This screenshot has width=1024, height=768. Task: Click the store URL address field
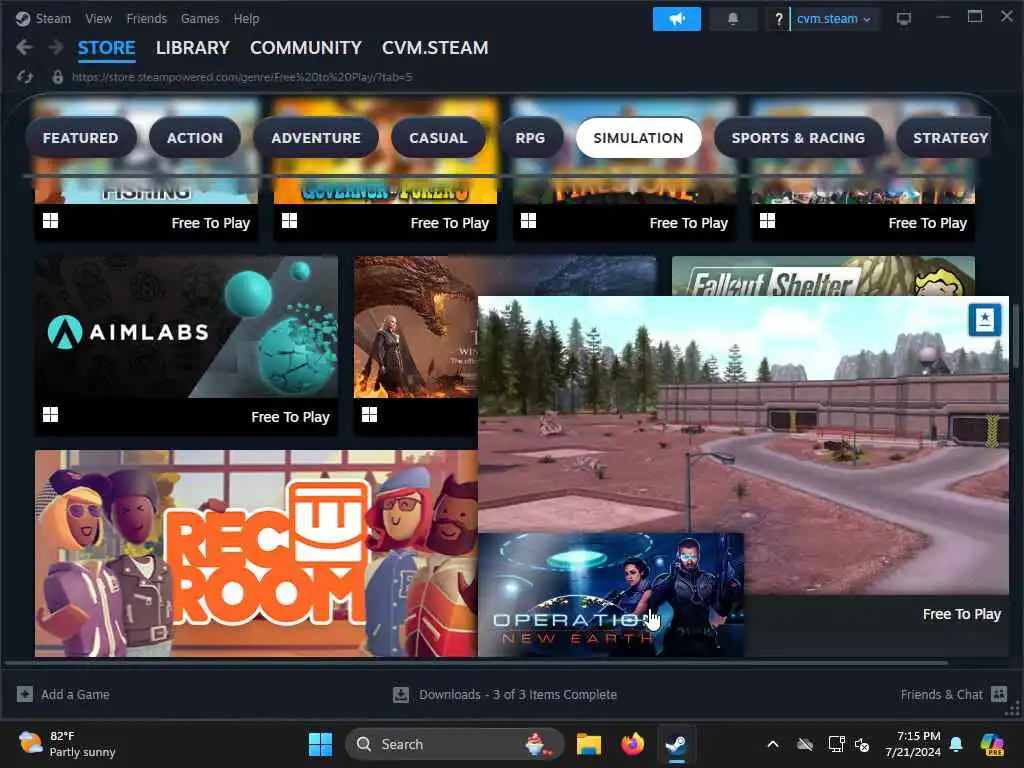[242, 77]
